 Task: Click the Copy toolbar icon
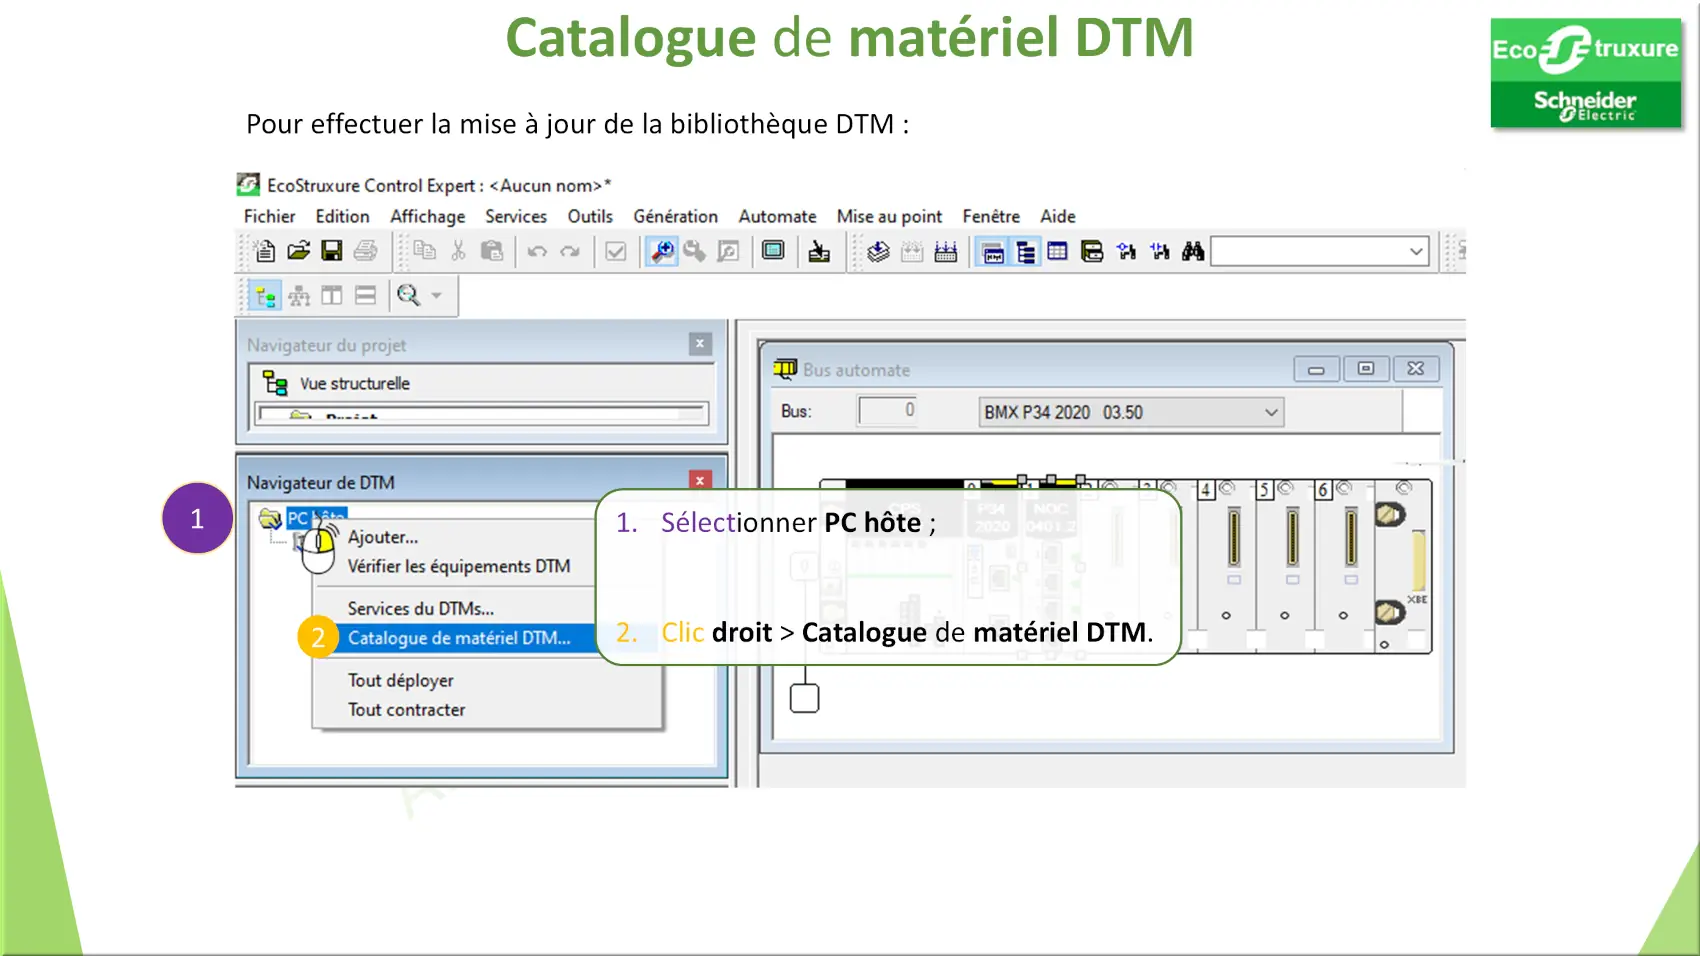tap(425, 251)
